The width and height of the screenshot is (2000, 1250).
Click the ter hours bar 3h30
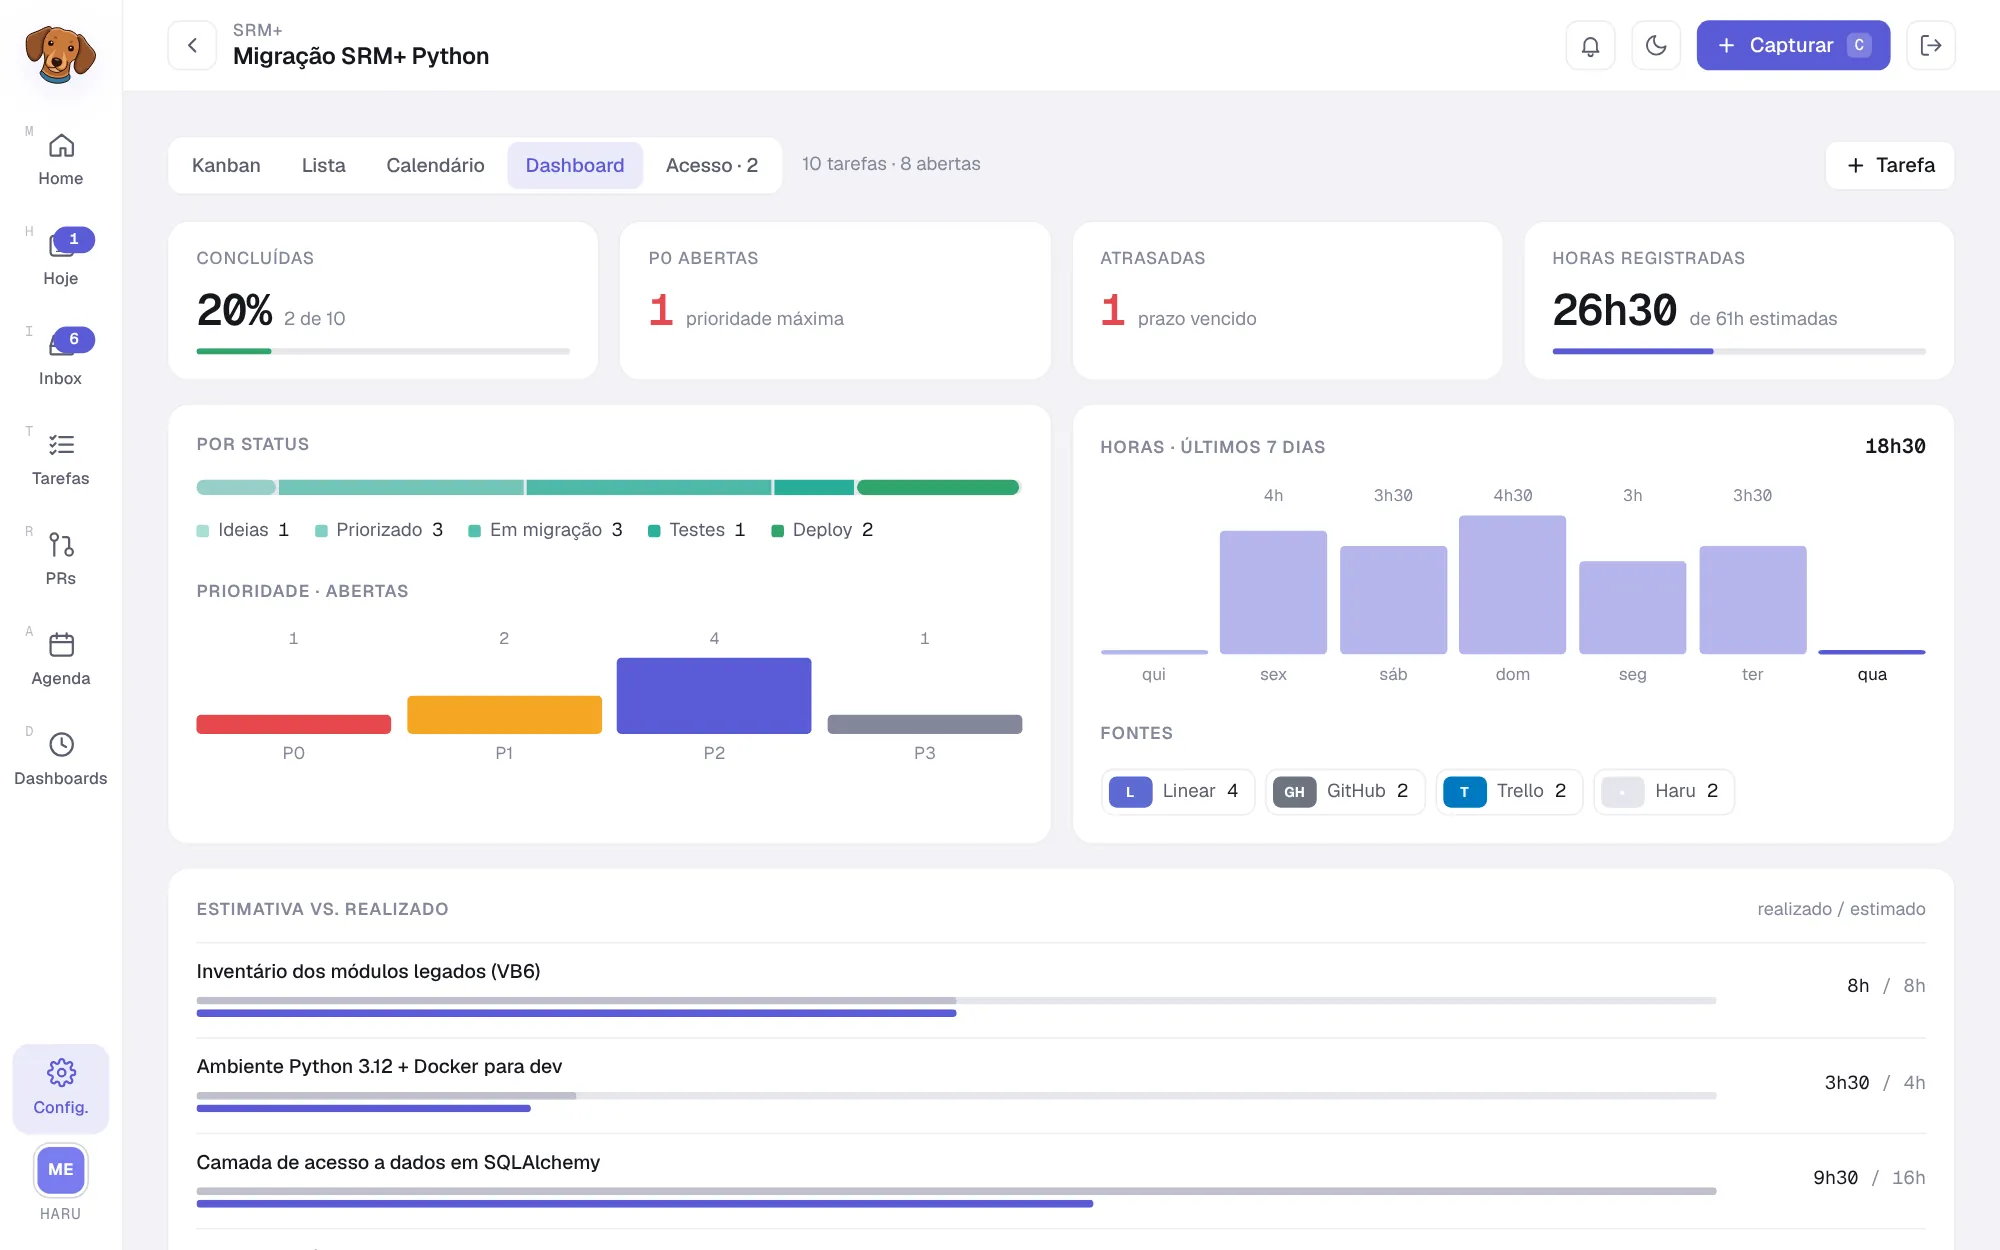[x=1753, y=600]
